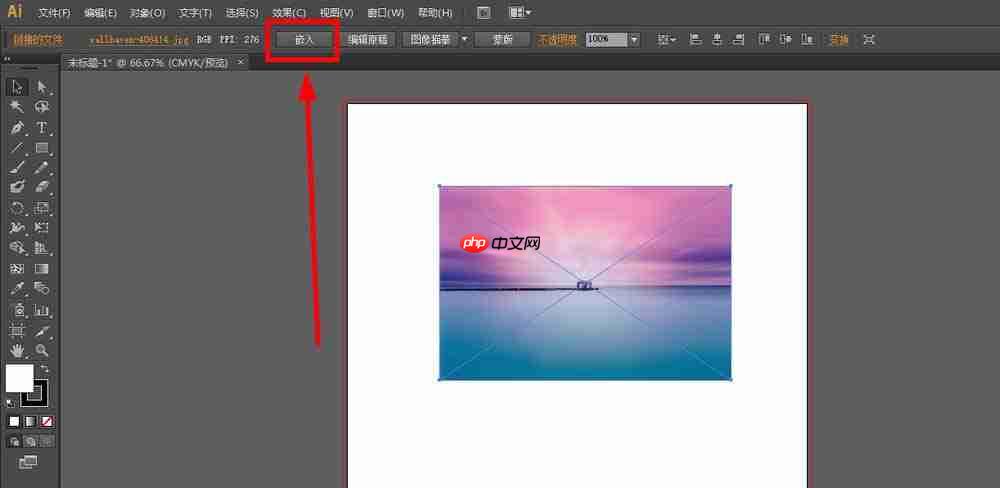Image resolution: width=1000 pixels, height=488 pixels.
Task: Click the Swap Fill and Stroke arrow
Action: 44,369
